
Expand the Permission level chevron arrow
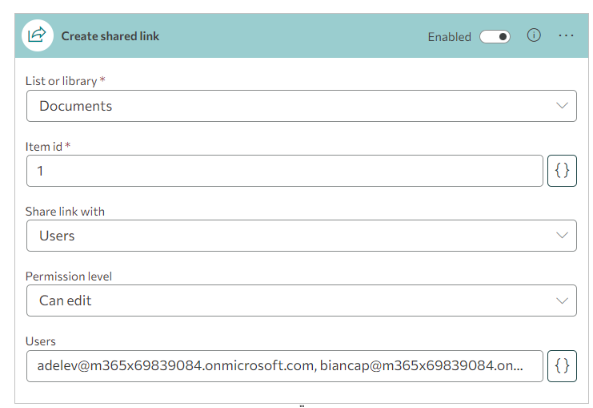(x=562, y=301)
